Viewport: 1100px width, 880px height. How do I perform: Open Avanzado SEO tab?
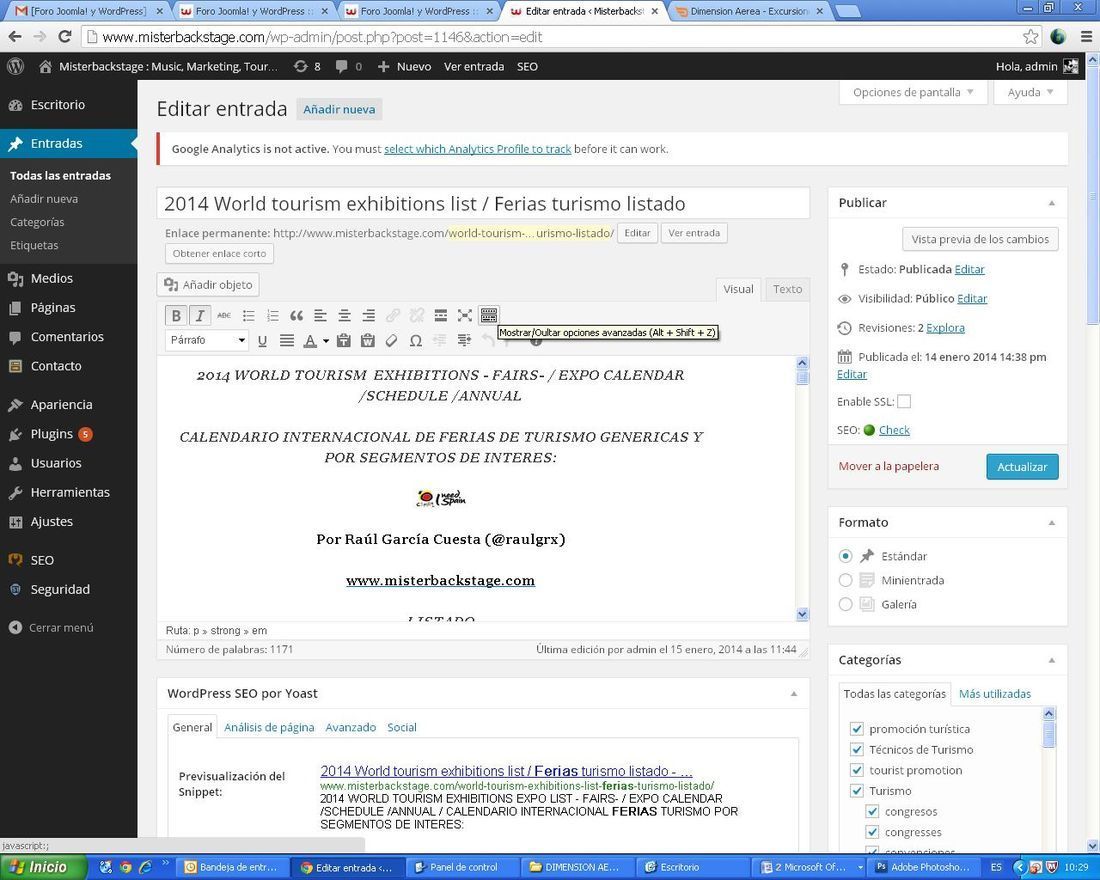point(350,728)
